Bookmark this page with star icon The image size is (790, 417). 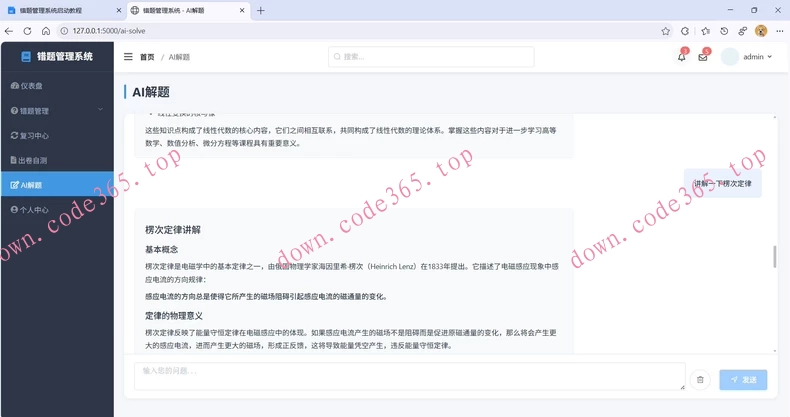(x=666, y=31)
